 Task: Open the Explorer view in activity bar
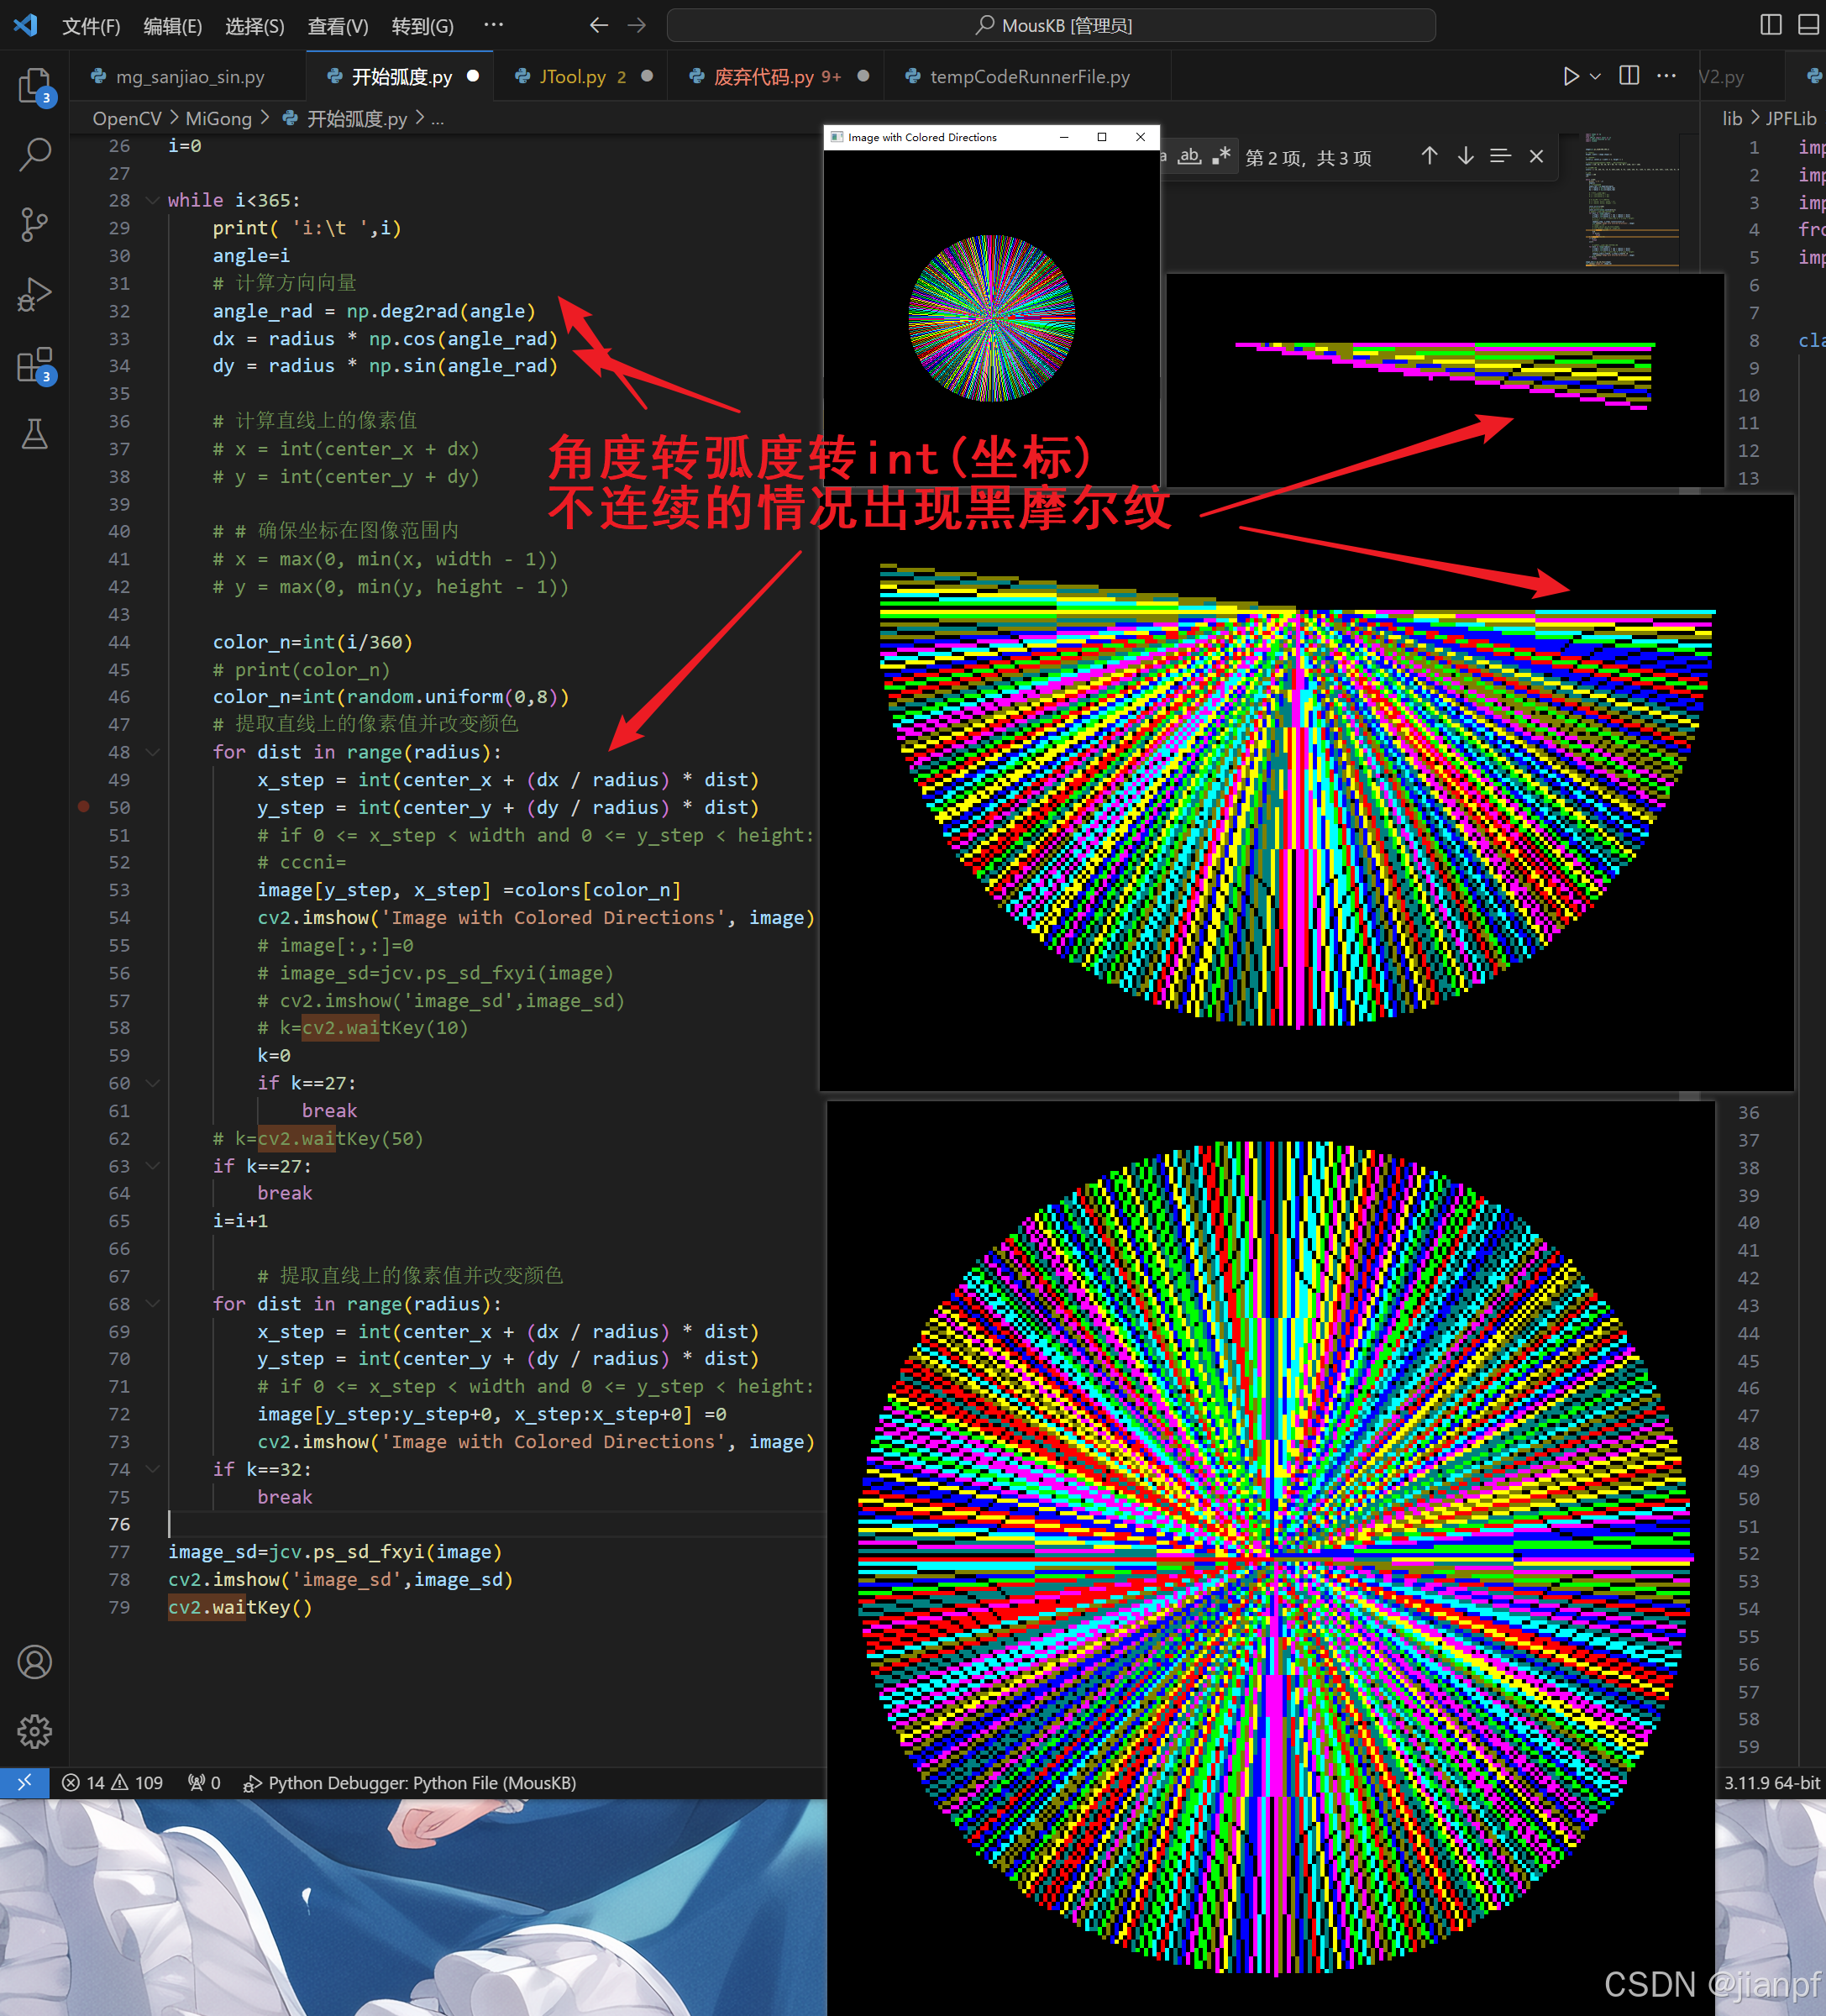pyautogui.click(x=35, y=87)
